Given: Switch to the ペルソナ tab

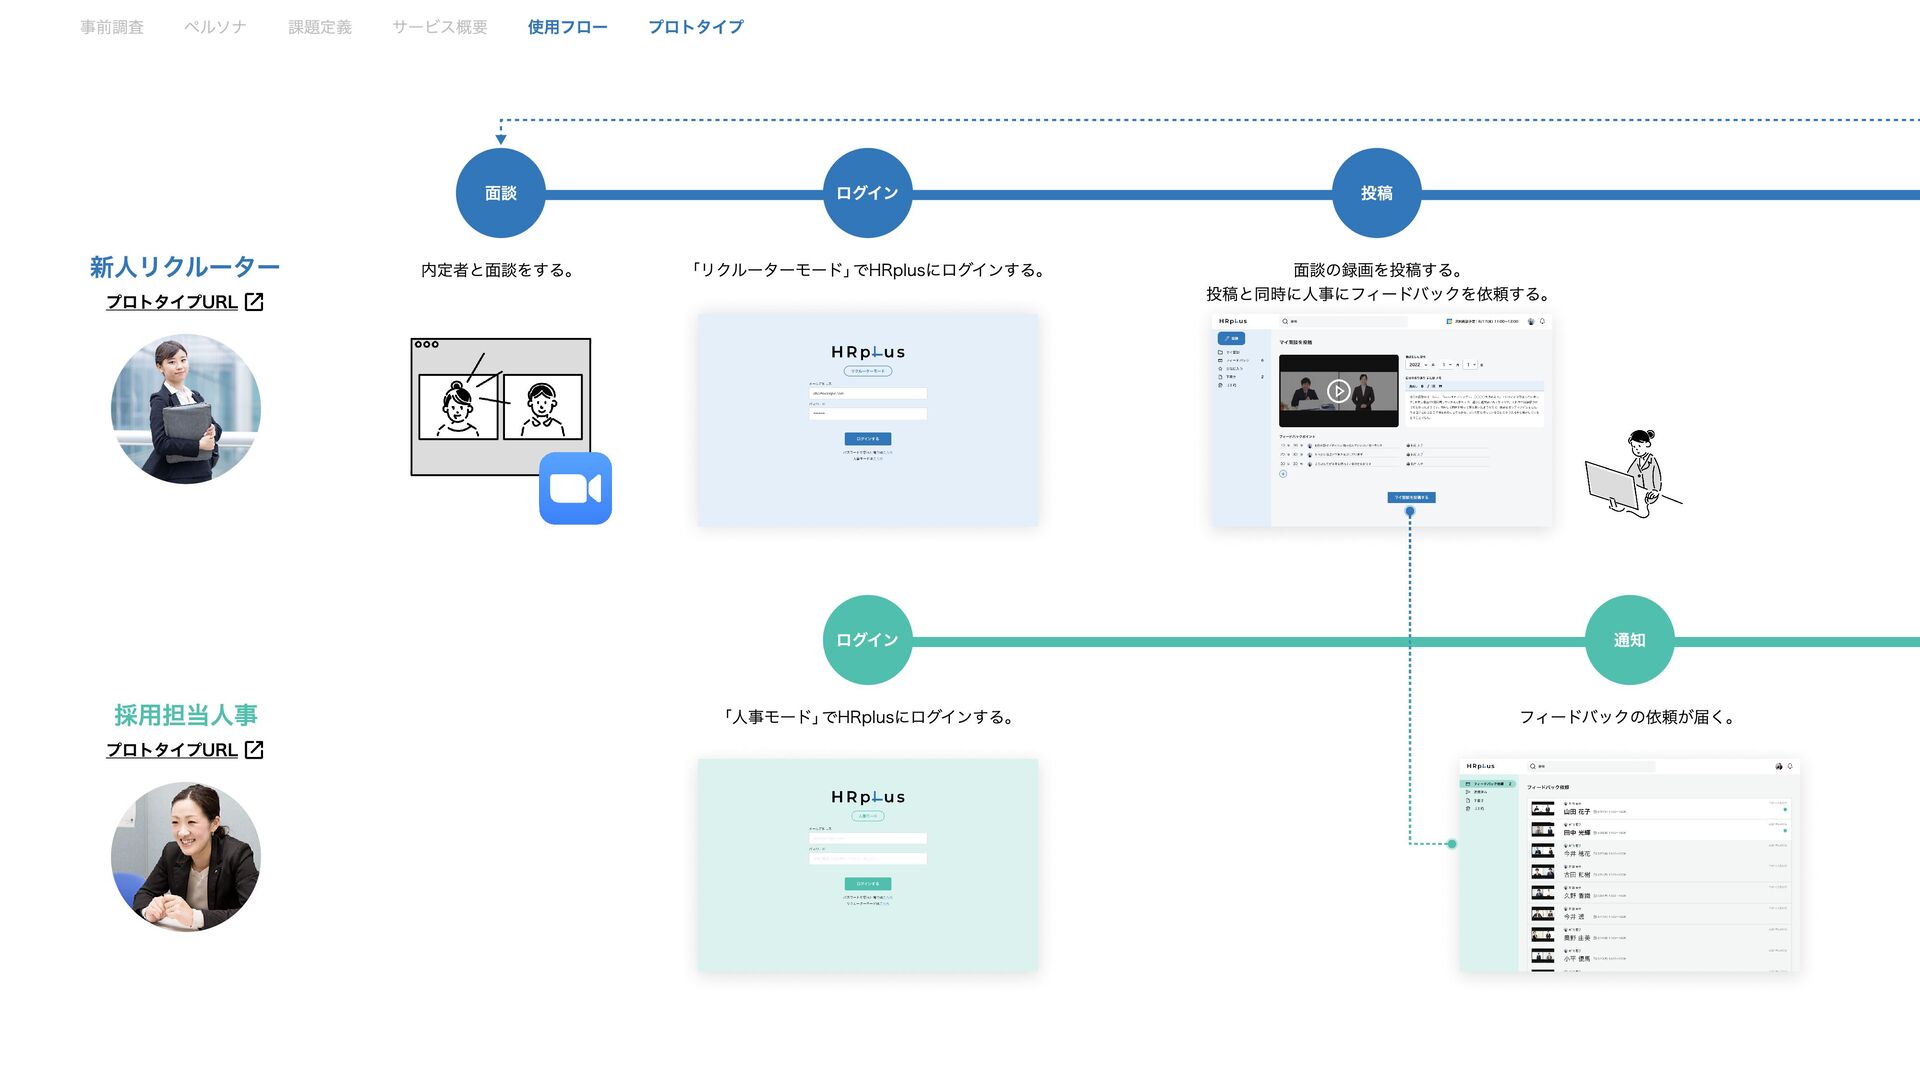Looking at the screenshot, I should (x=215, y=27).
